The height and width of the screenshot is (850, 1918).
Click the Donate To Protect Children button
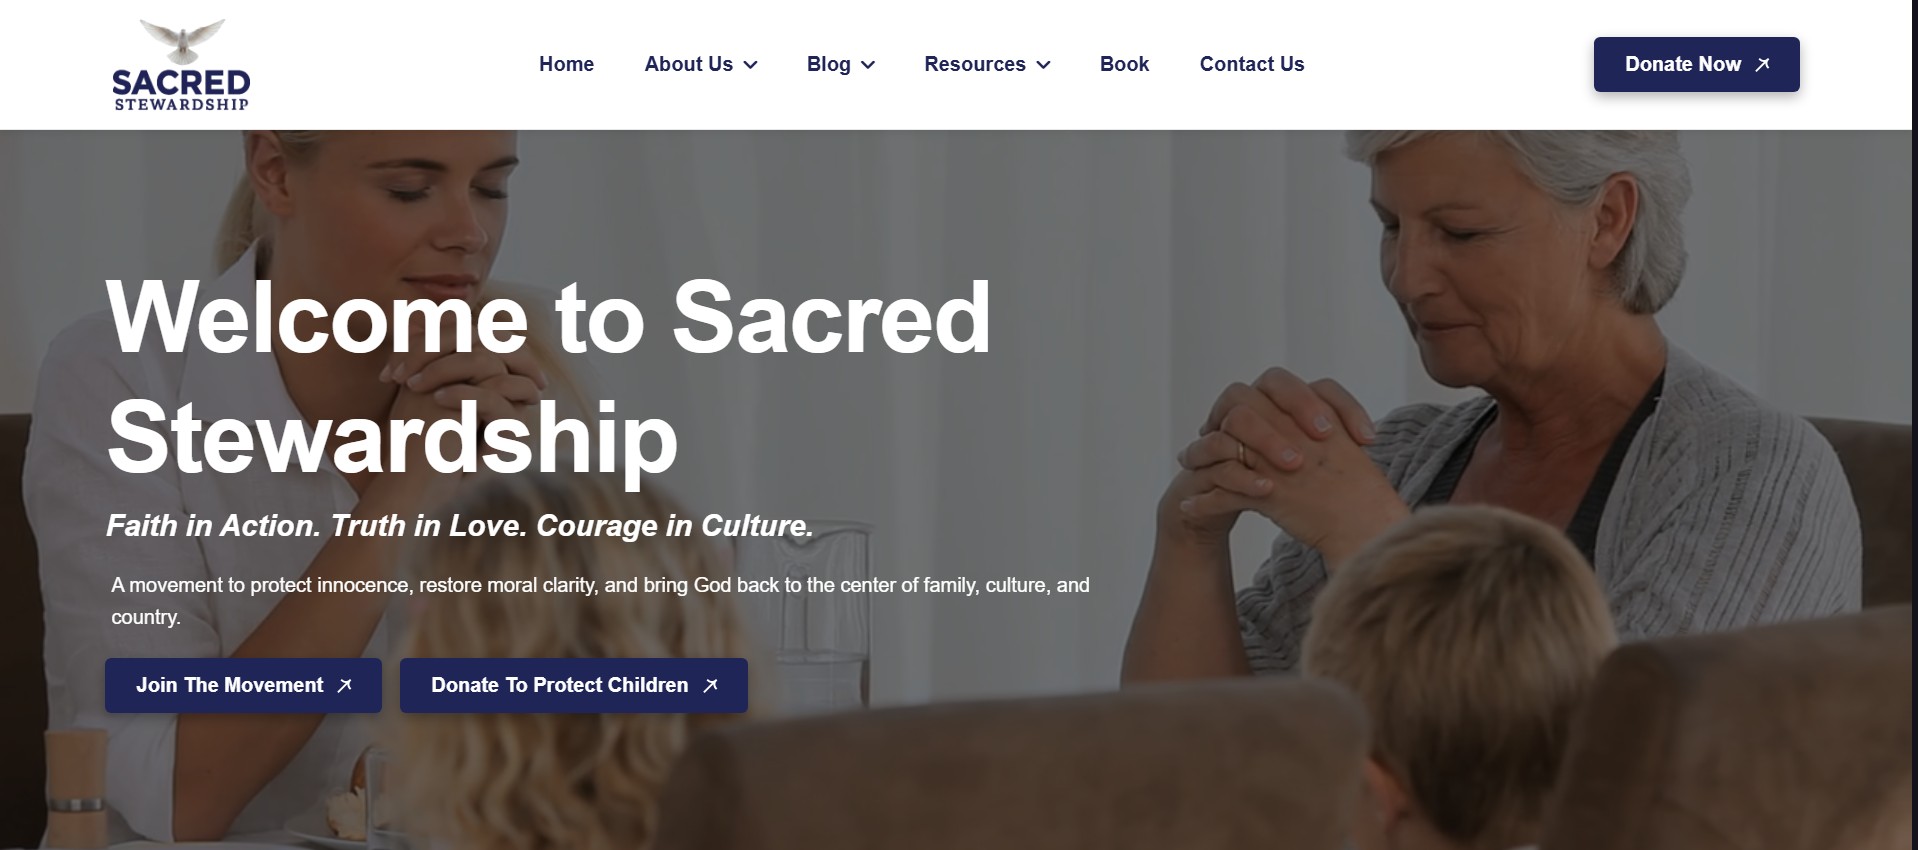click(574, 685)
